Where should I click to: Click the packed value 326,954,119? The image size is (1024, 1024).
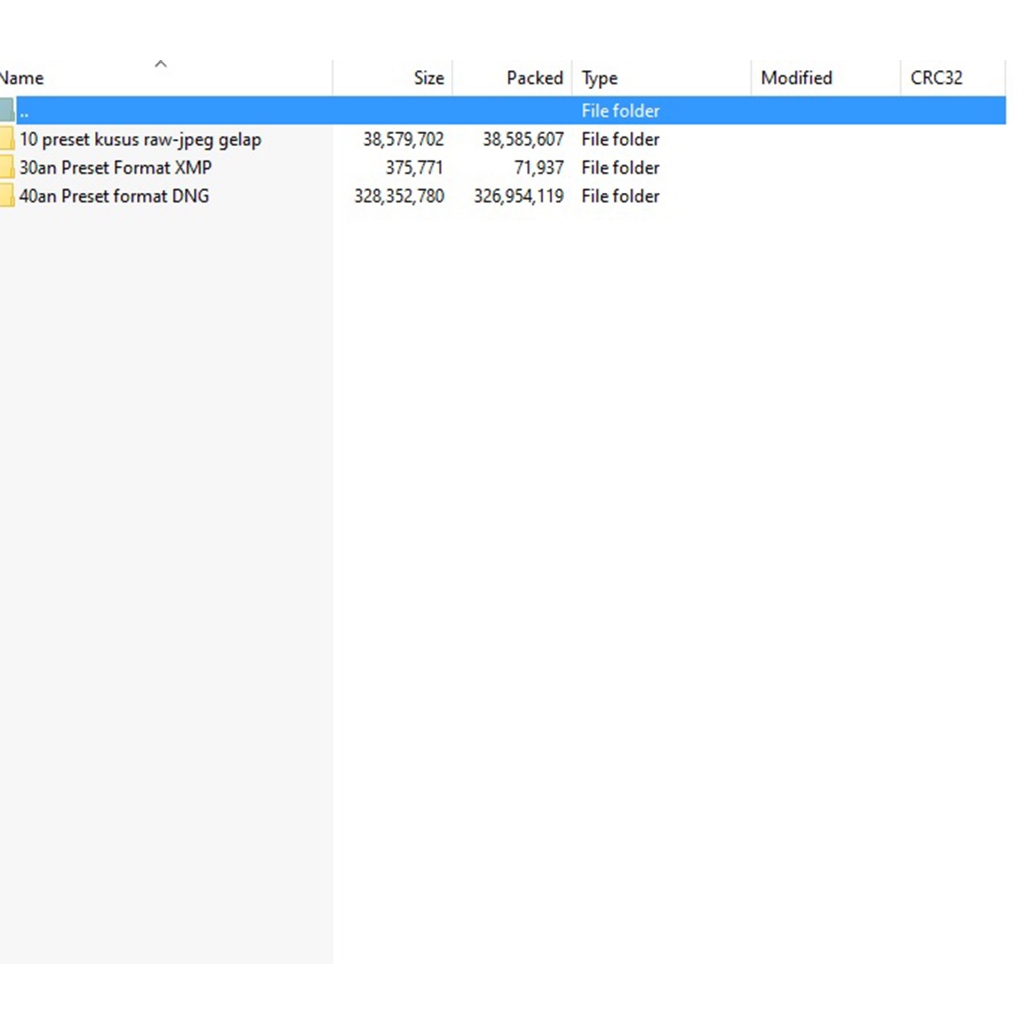click(x=518, y=196)
